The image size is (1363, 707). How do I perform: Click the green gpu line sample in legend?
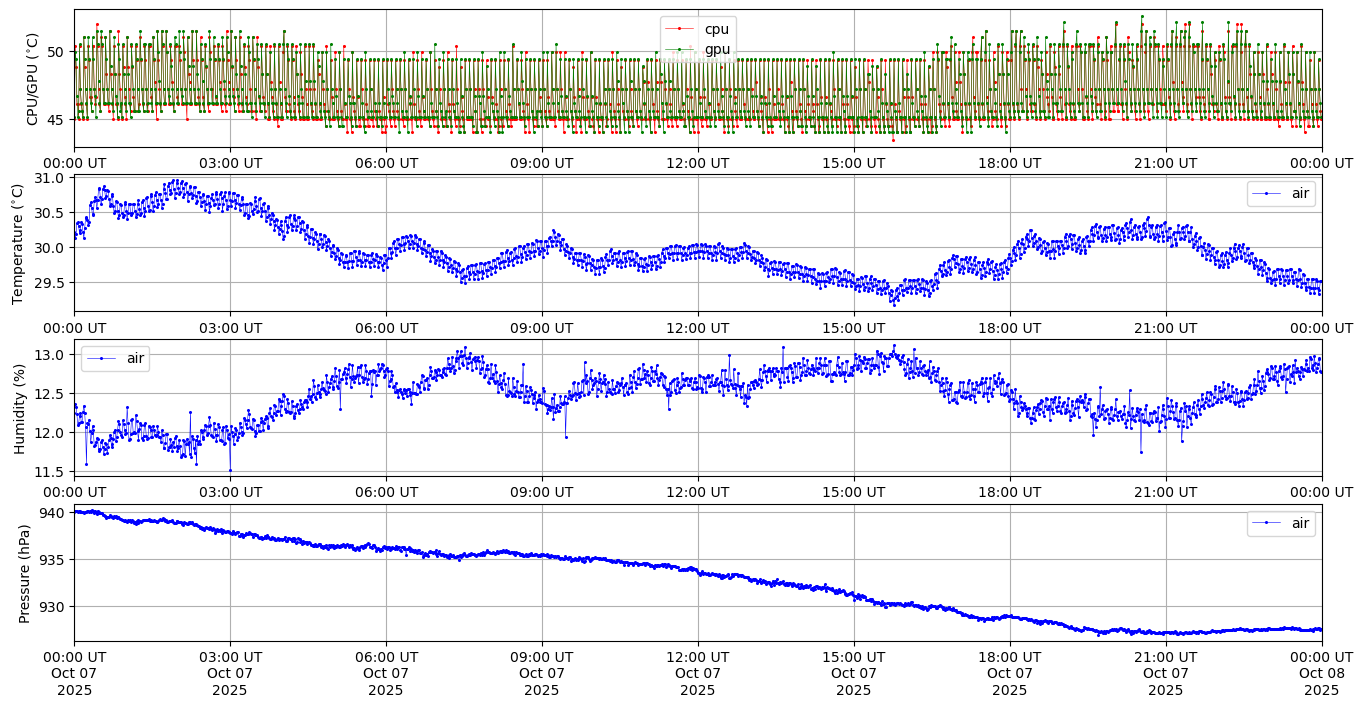pyautogui.click(x=680, y=49)
